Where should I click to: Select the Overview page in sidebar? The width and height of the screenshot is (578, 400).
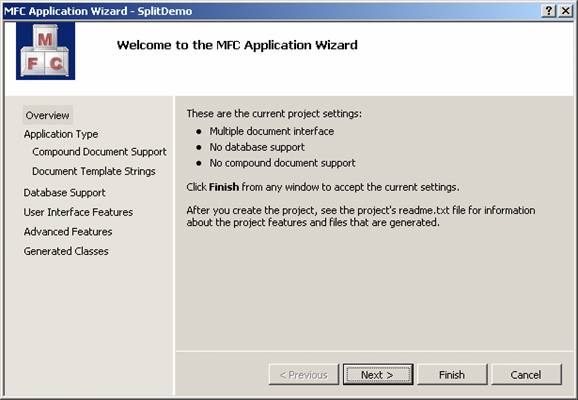coord(48,115)
